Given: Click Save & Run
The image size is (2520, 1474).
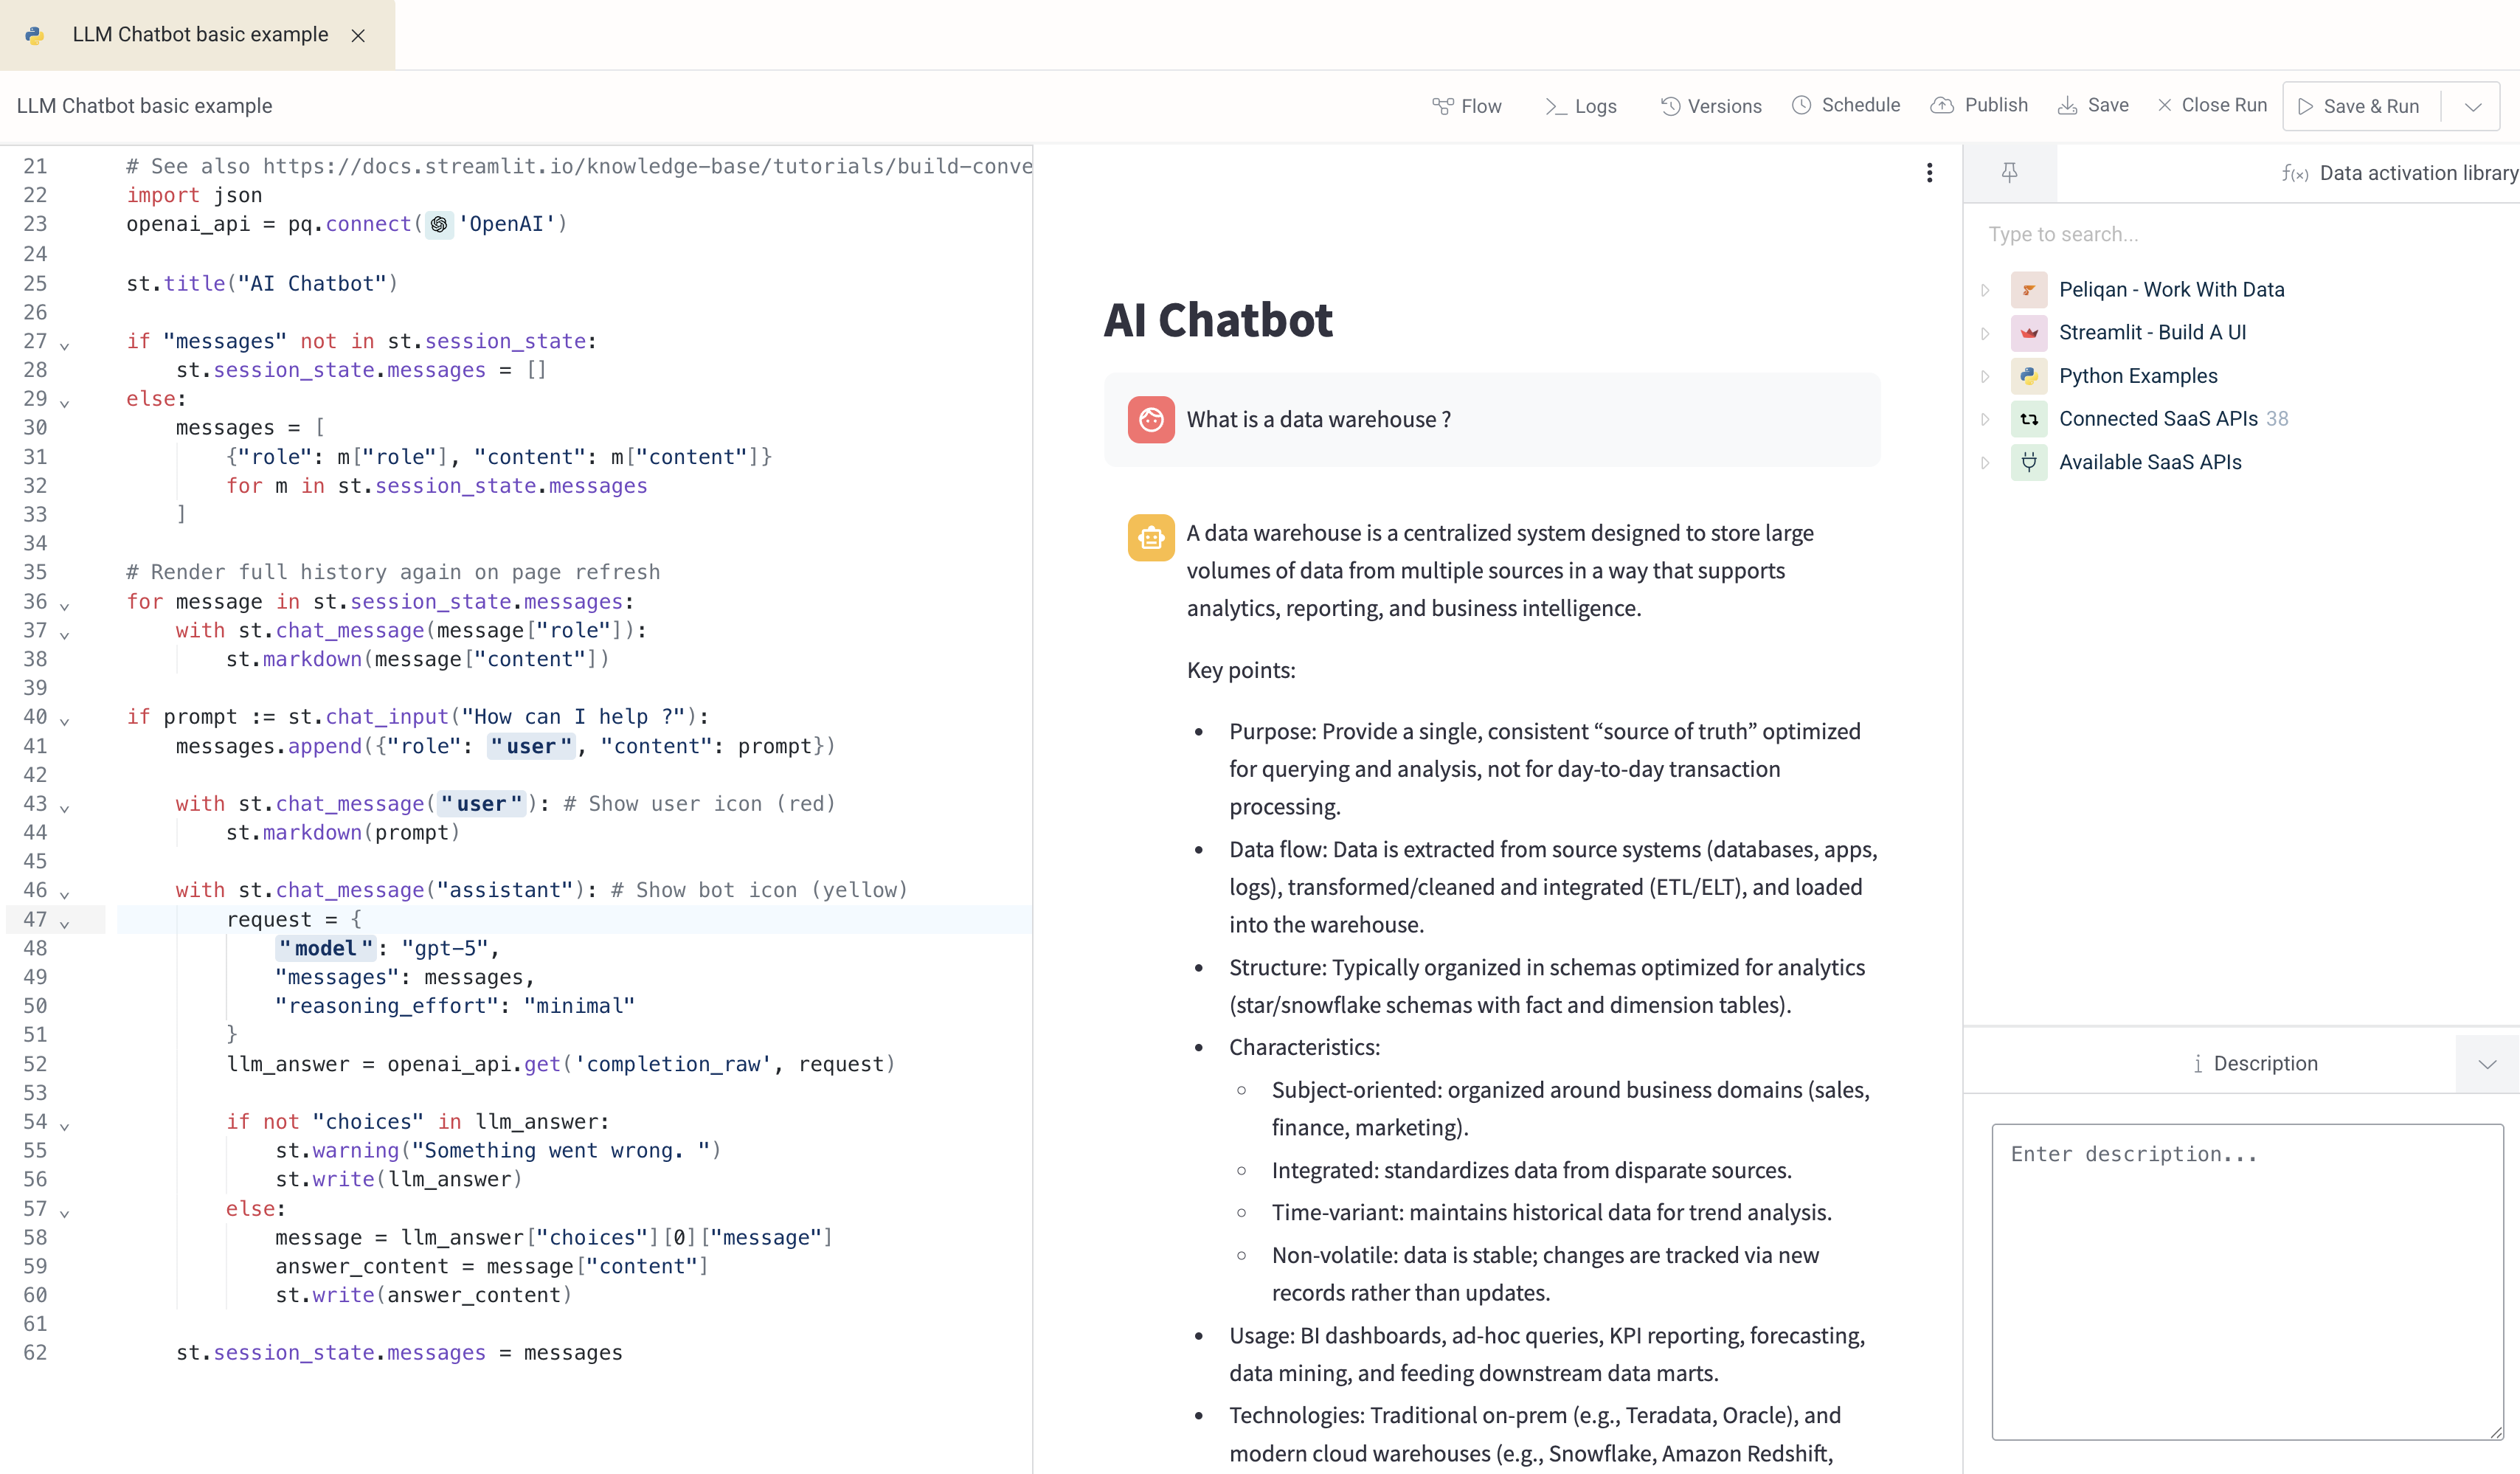Looking at the screenshot, I should pyautogui.click(x=2359, y=106).
